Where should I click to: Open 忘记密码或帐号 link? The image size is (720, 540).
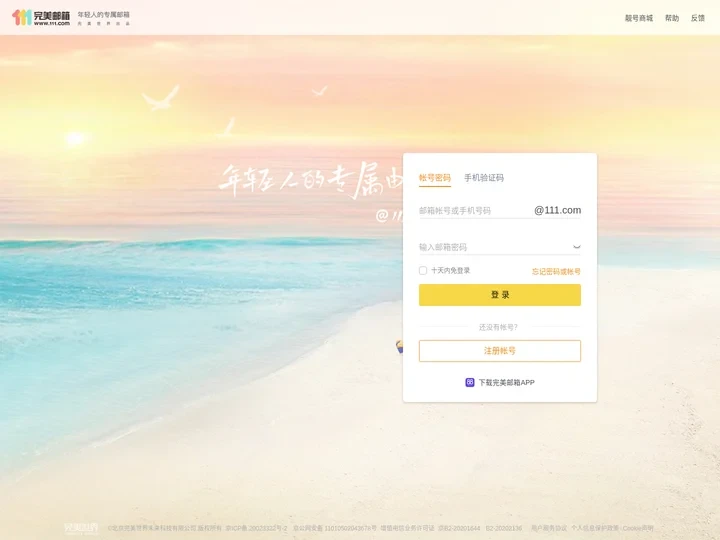click(x=556, y=271)
